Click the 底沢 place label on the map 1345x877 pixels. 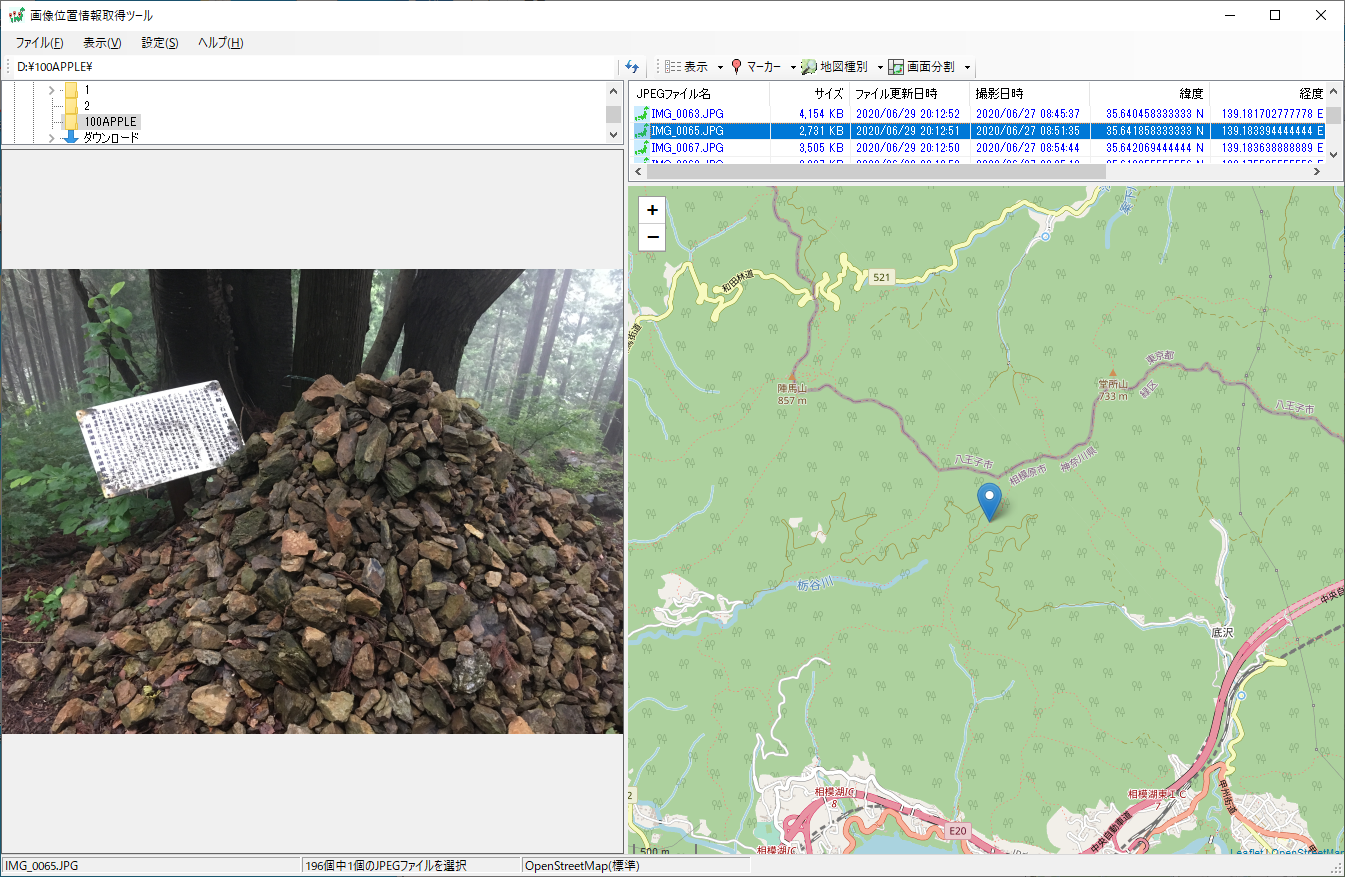click(x=1224, y=633)
